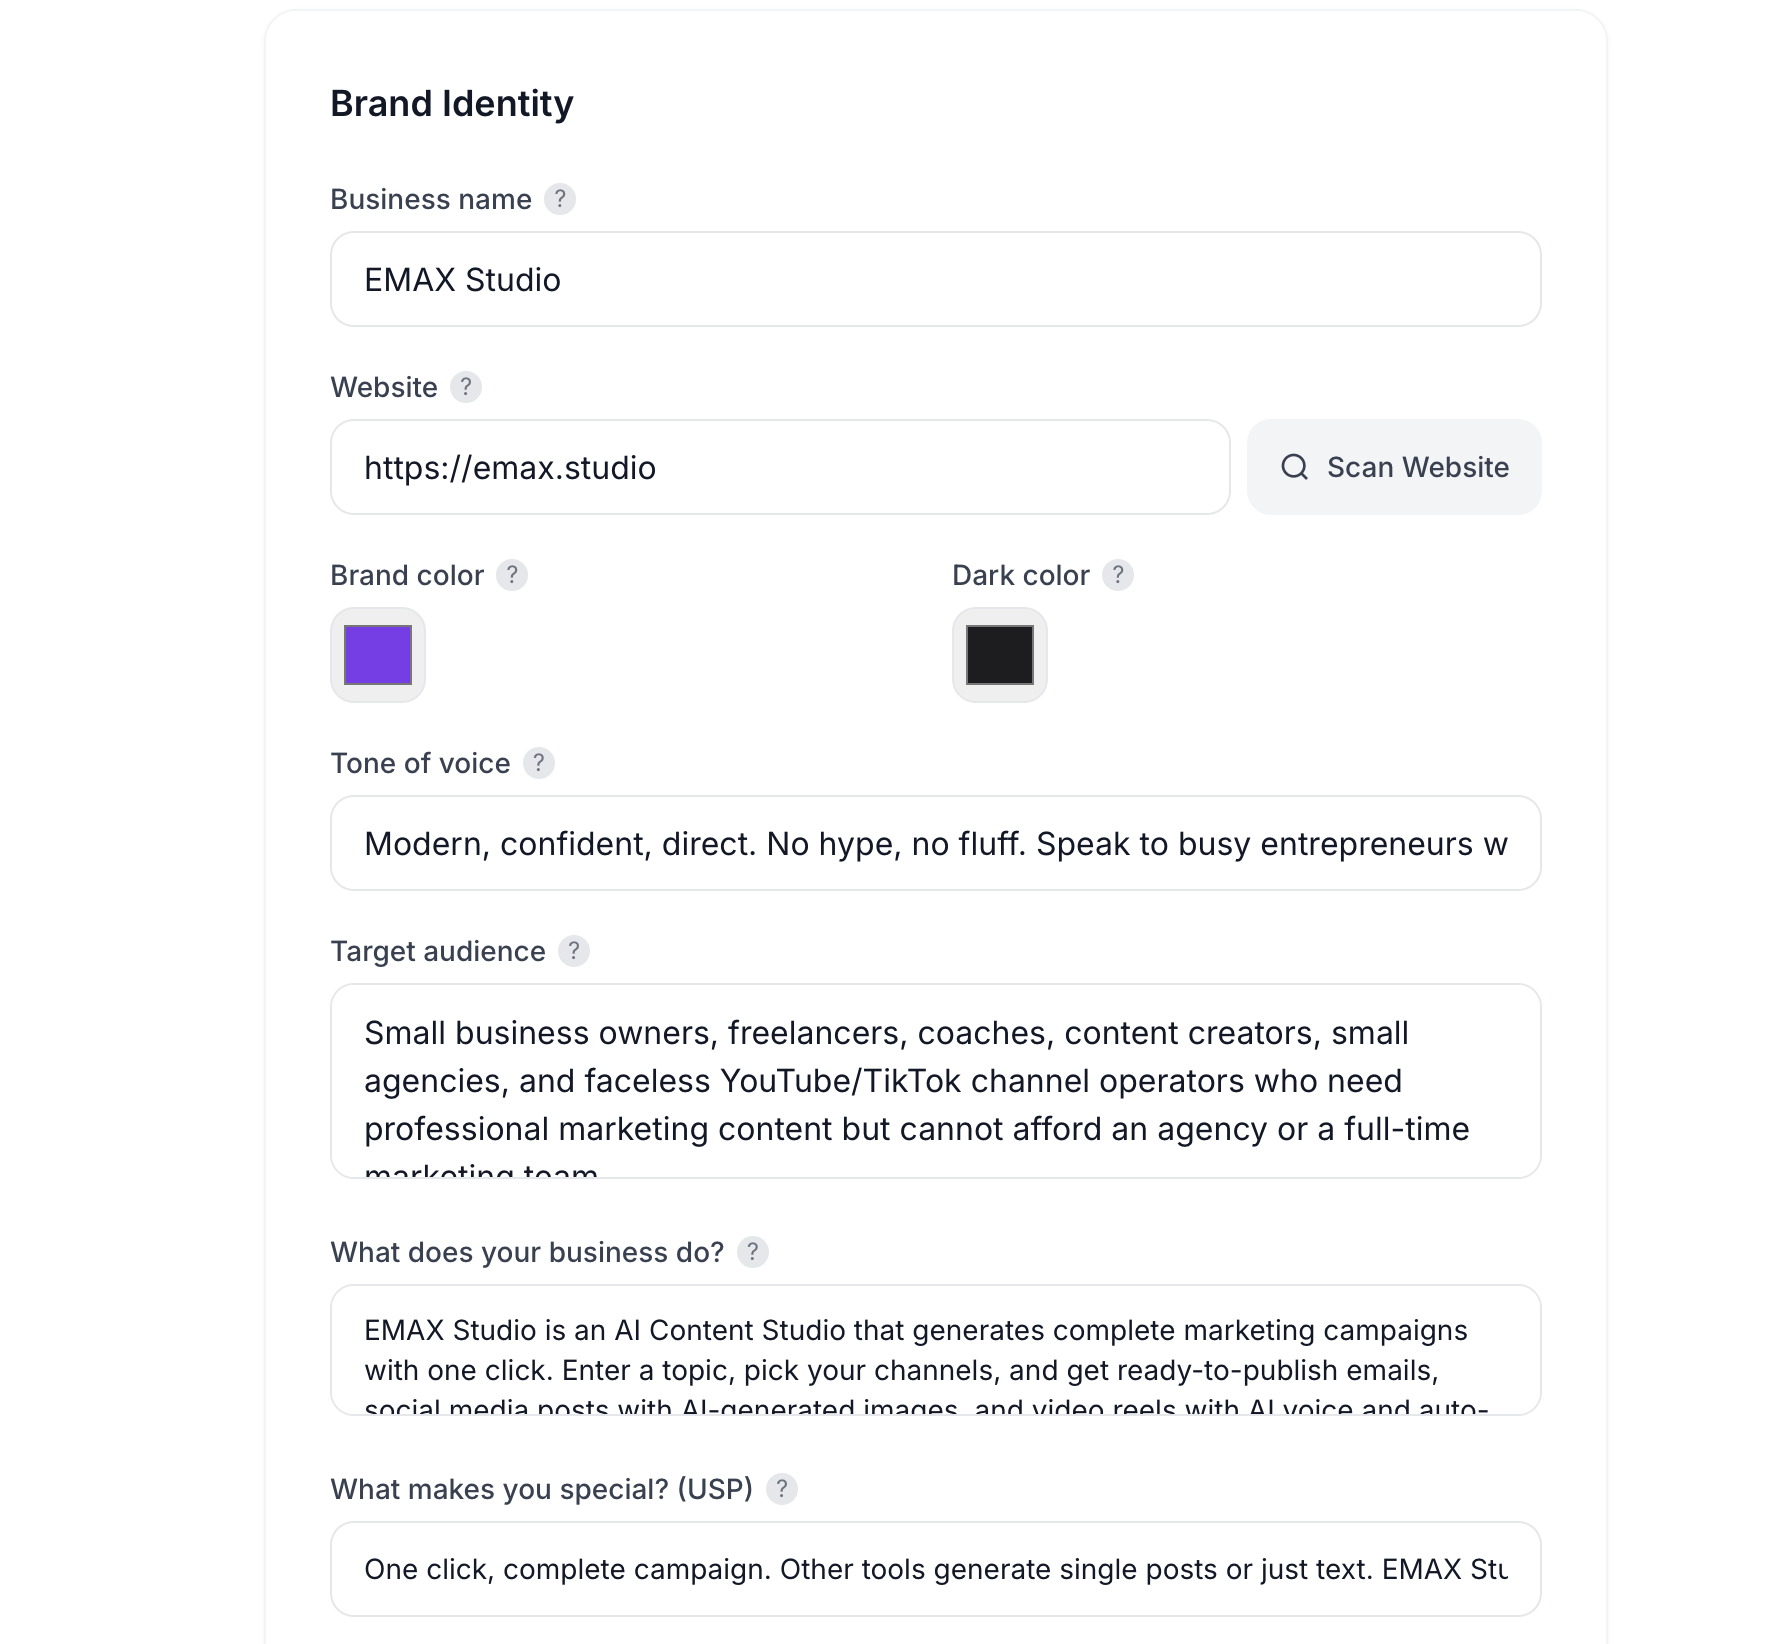
Task: Edit the Target audience description box
Action: (934, 1080)
